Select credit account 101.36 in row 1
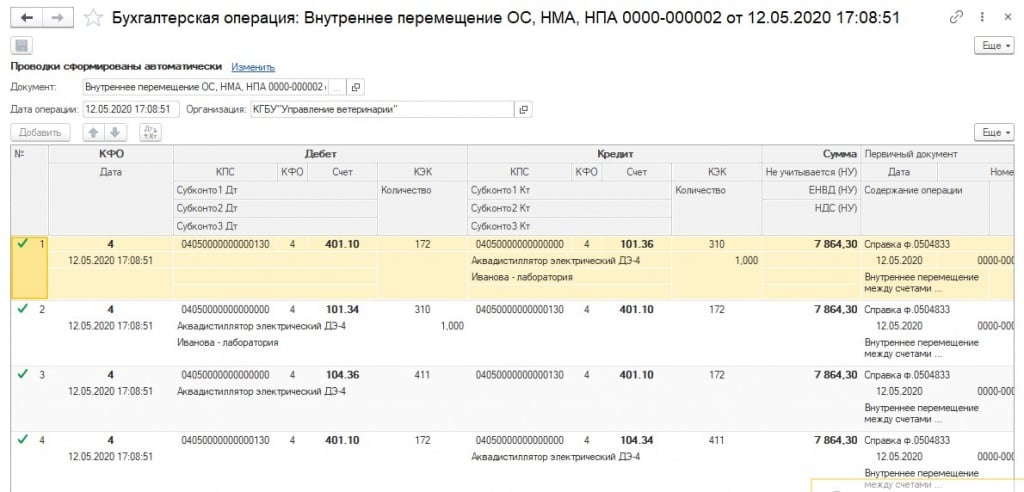Viewport: 1024px width, 492px height. (x=637, y=244)
